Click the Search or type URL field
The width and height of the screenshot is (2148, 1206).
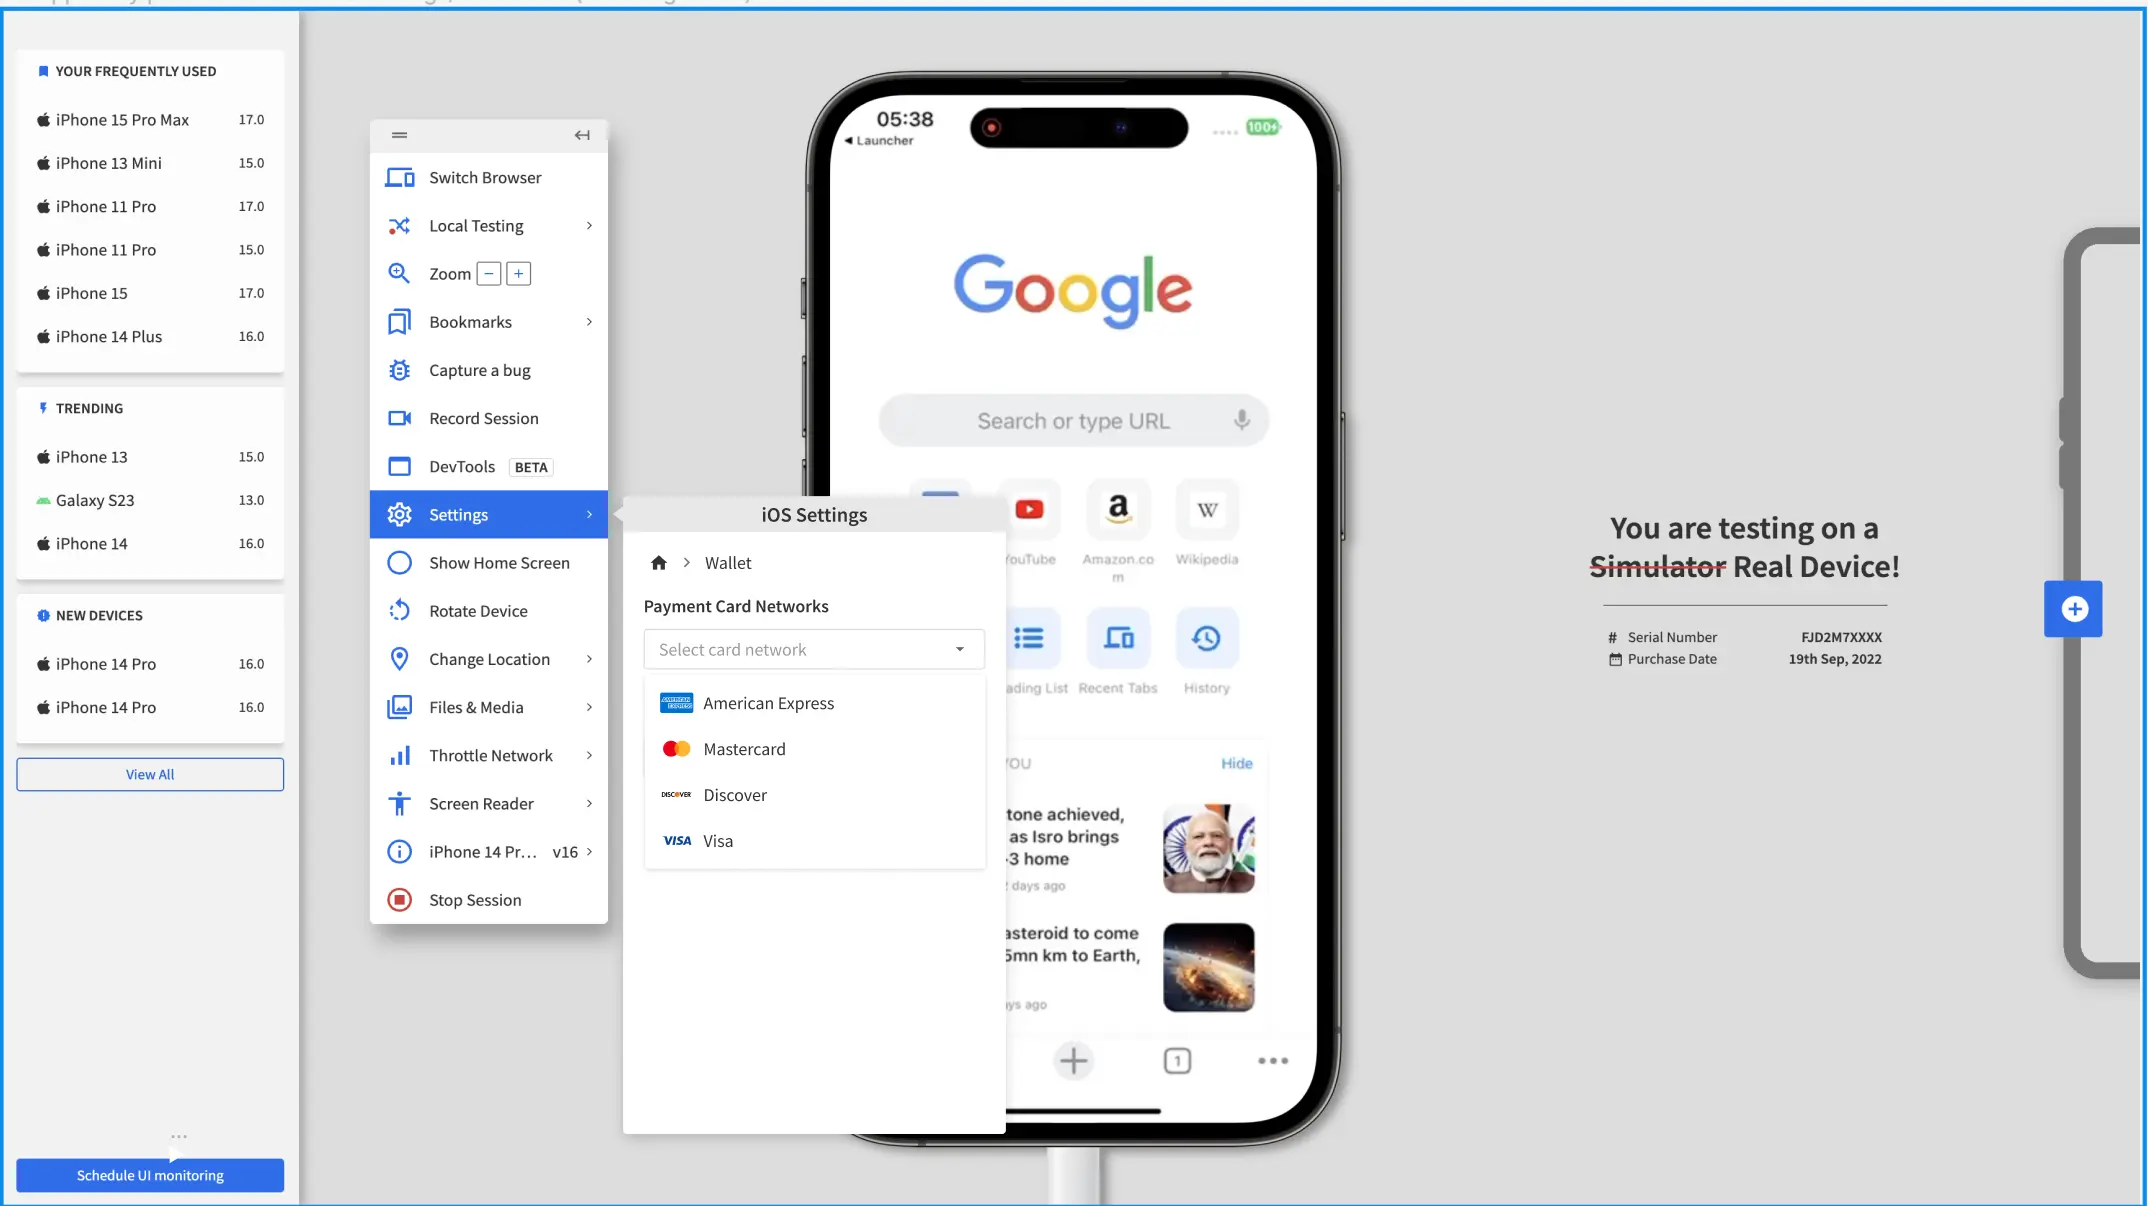coord(1074,421)
